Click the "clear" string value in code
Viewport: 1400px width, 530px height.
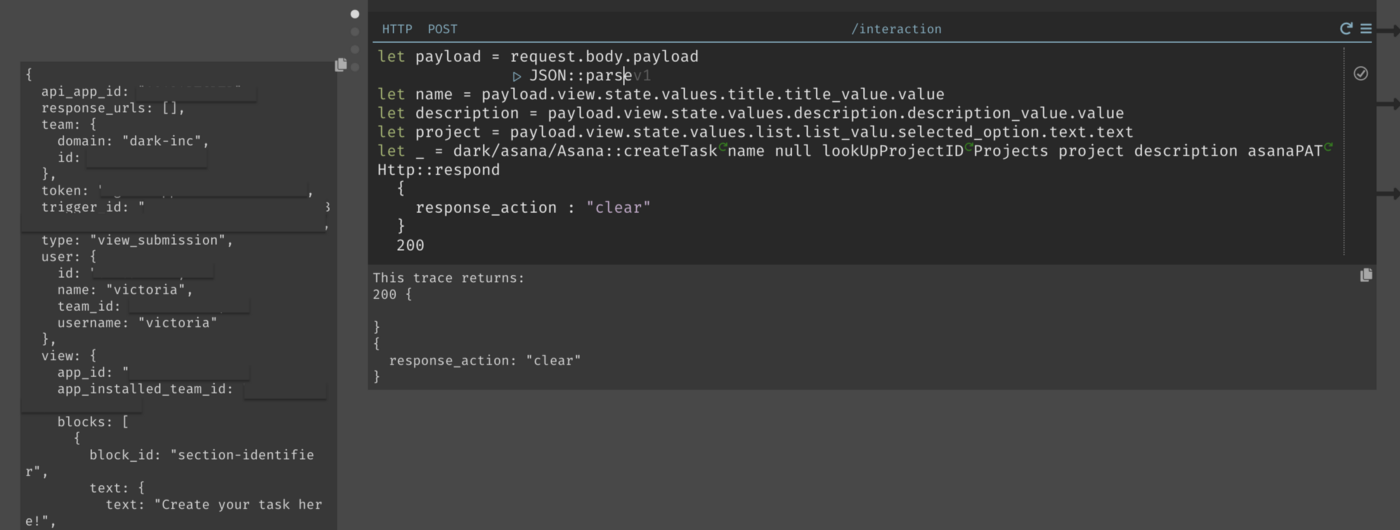coord(618,208)
